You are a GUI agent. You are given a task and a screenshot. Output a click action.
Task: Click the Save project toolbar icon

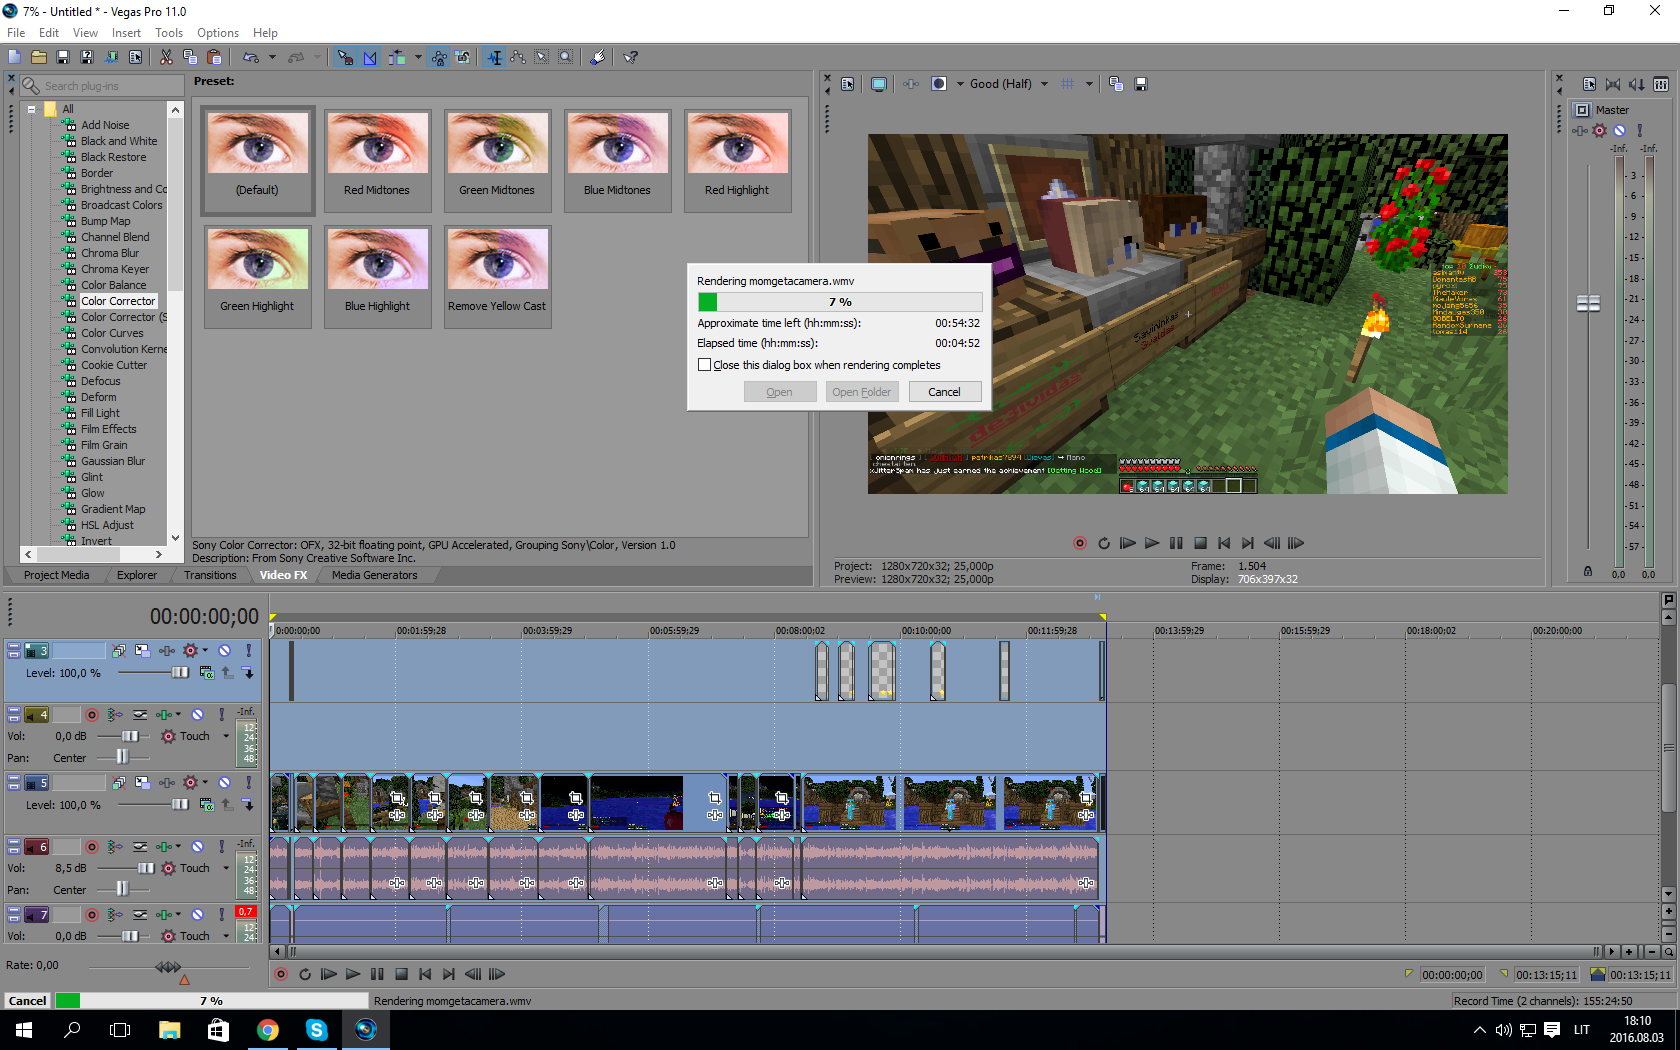(x=63, y=57)
